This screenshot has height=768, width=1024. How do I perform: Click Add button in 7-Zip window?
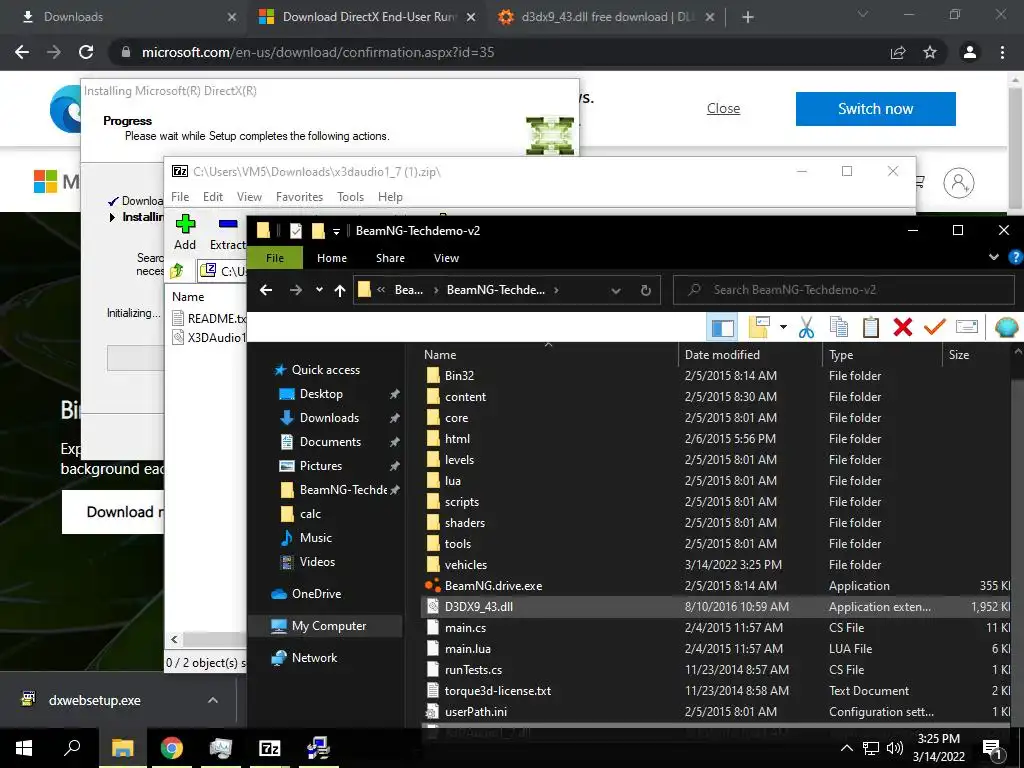[185, 232]
